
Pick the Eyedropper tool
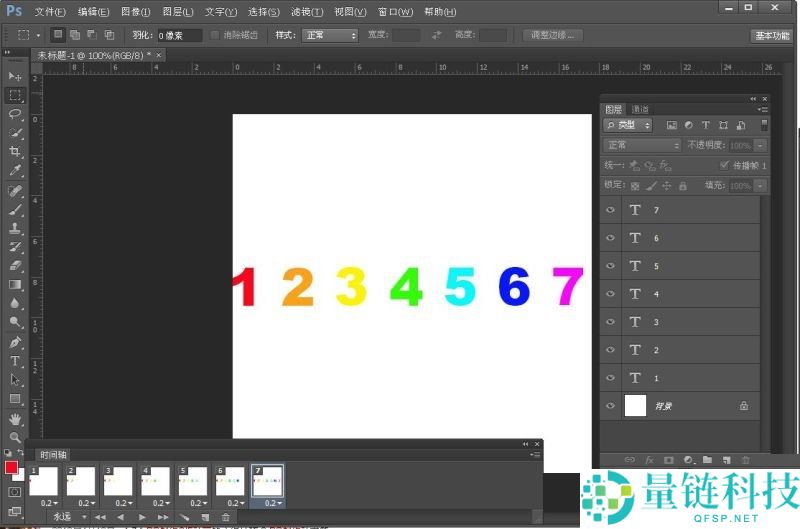pos(15,171)
